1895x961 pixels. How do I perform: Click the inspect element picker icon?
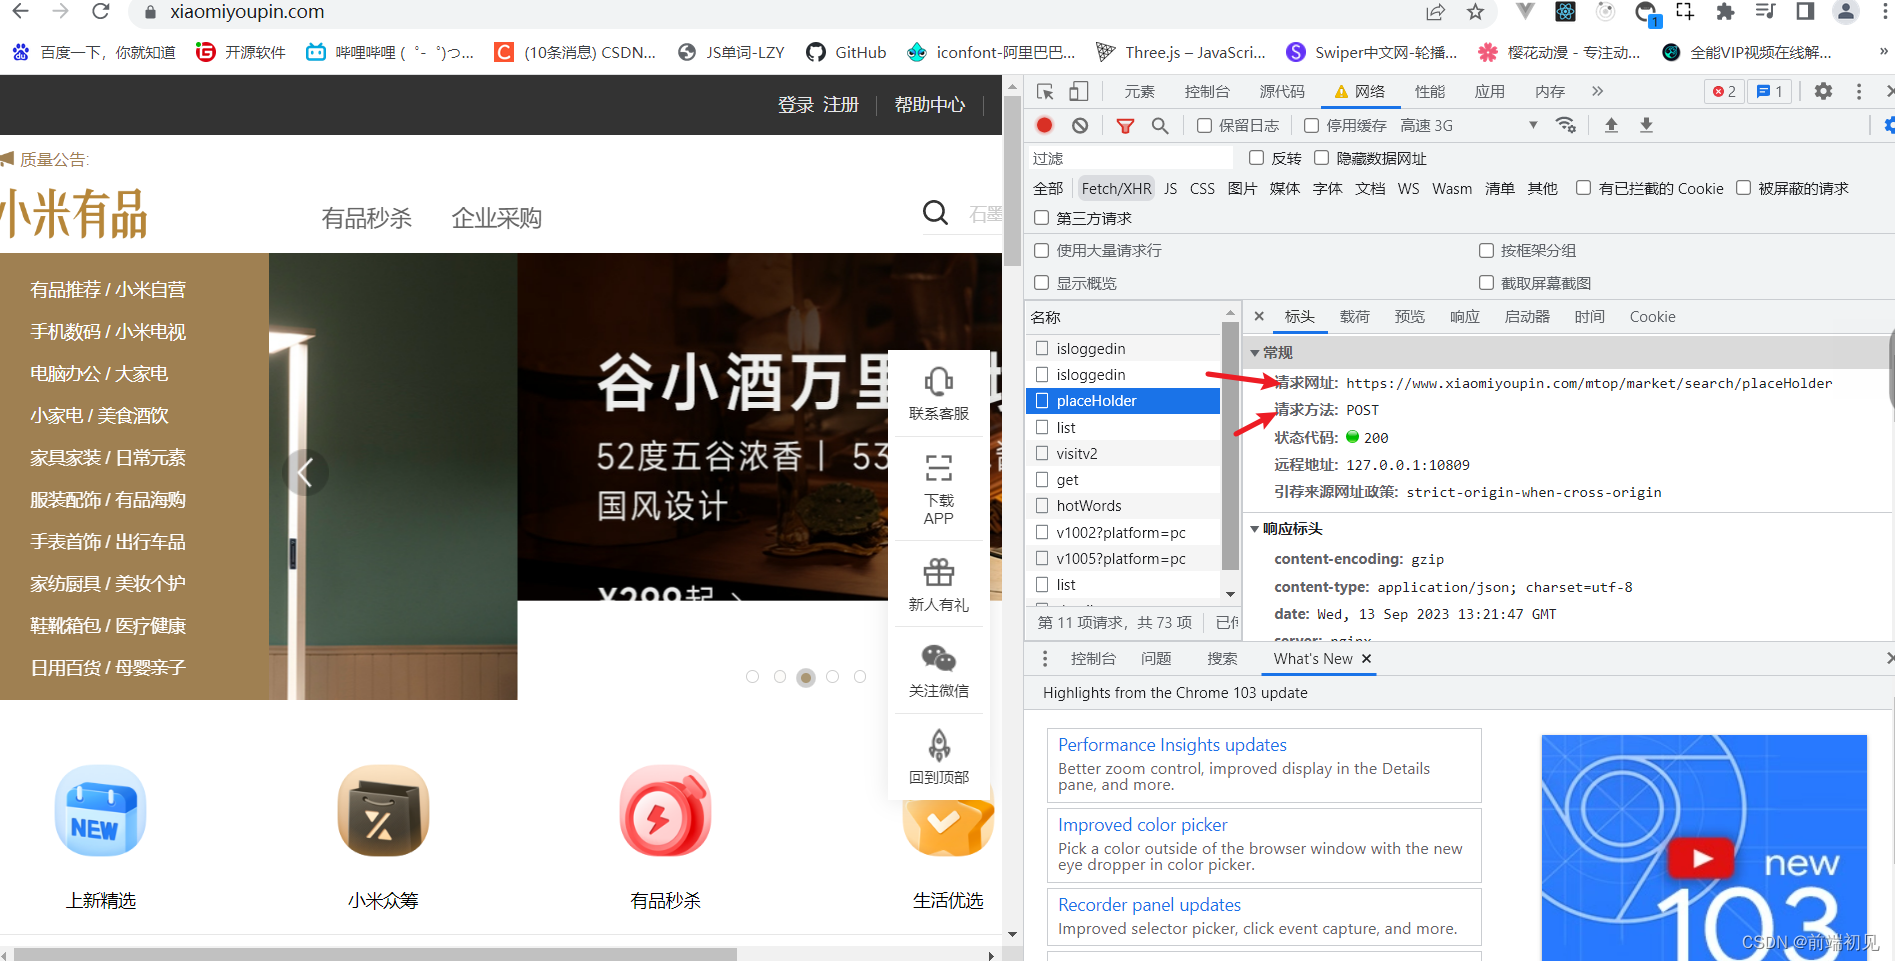pyautogui.click(x=1045, y=92)
